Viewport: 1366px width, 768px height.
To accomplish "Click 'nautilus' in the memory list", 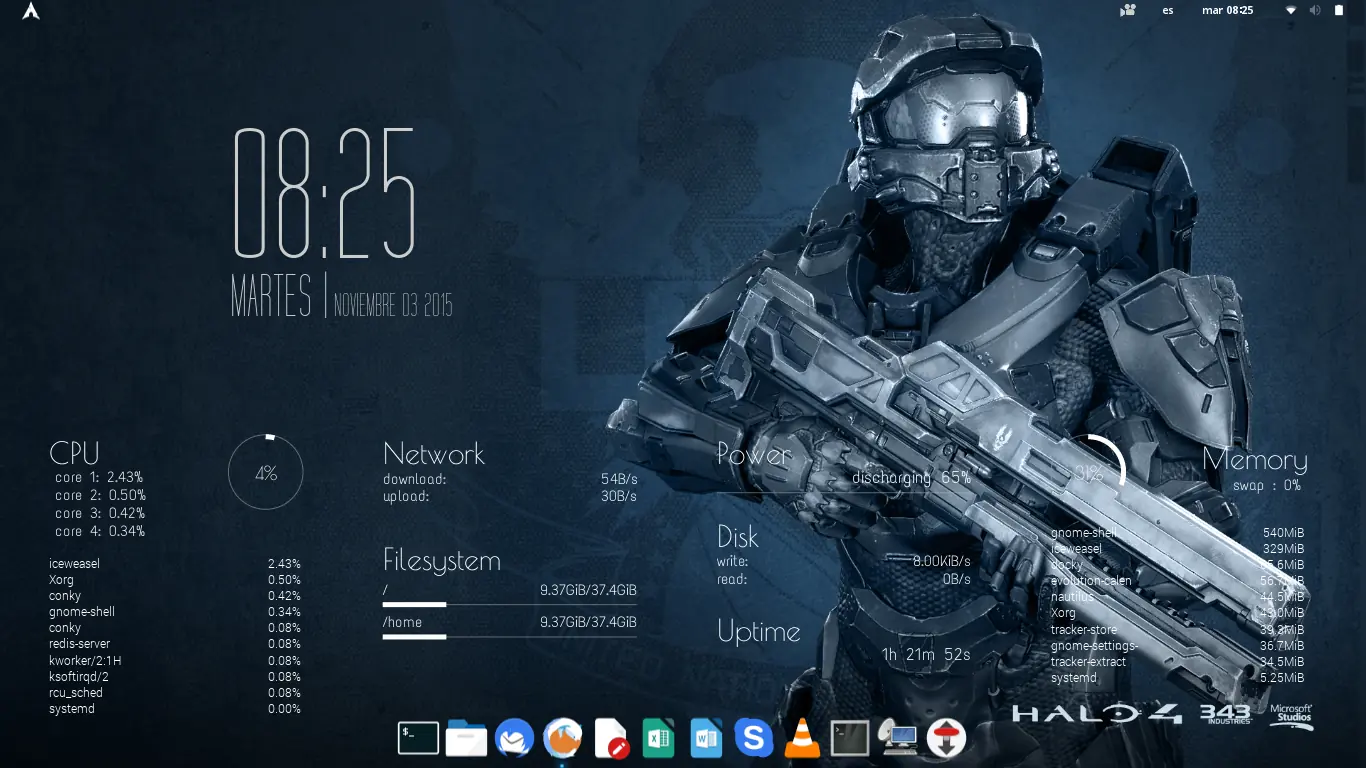I will (x=1073, y=597).
